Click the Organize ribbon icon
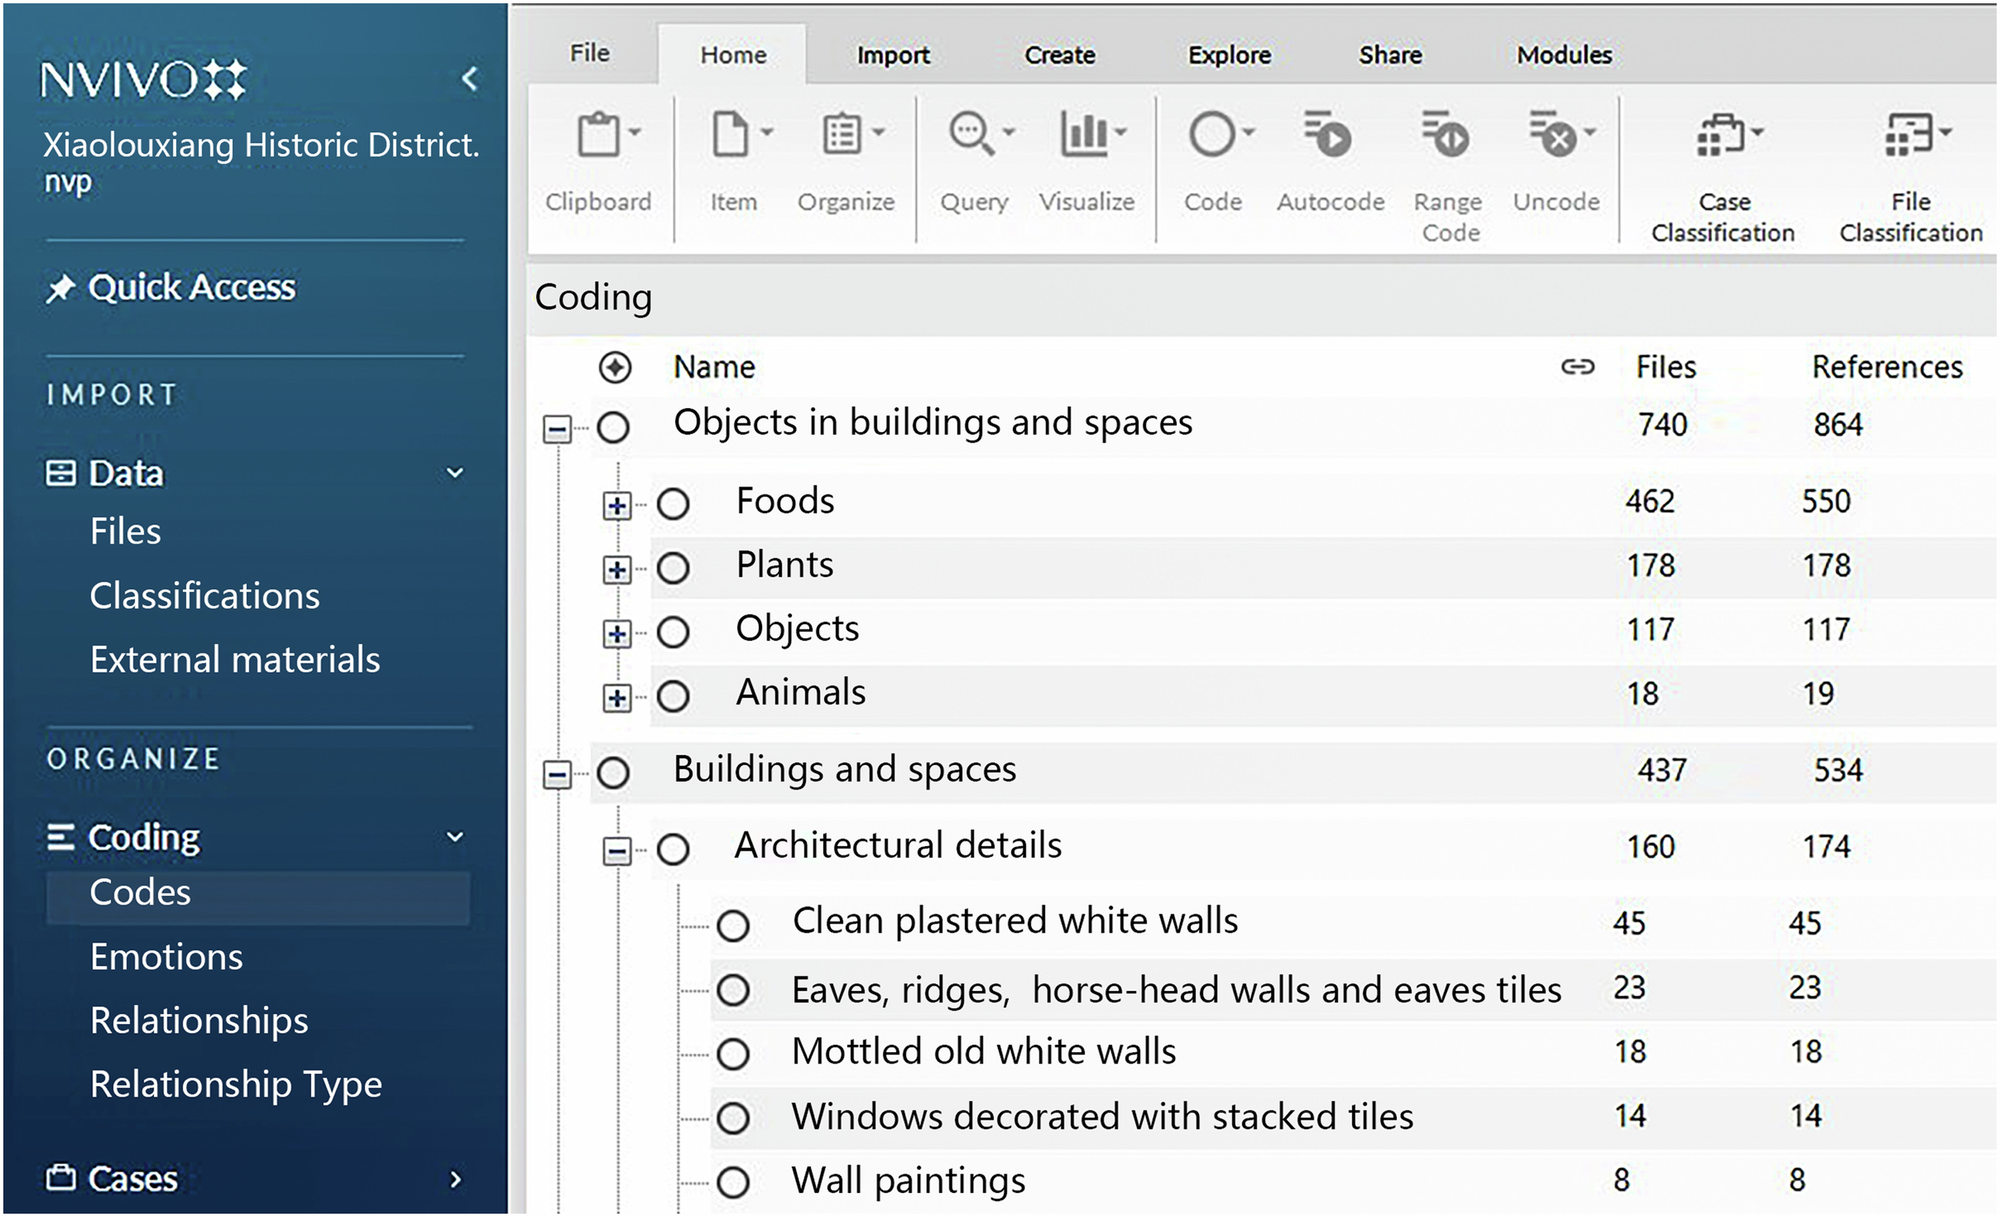The height and width of the screenshot is (1217, 2000). (843, 134)
